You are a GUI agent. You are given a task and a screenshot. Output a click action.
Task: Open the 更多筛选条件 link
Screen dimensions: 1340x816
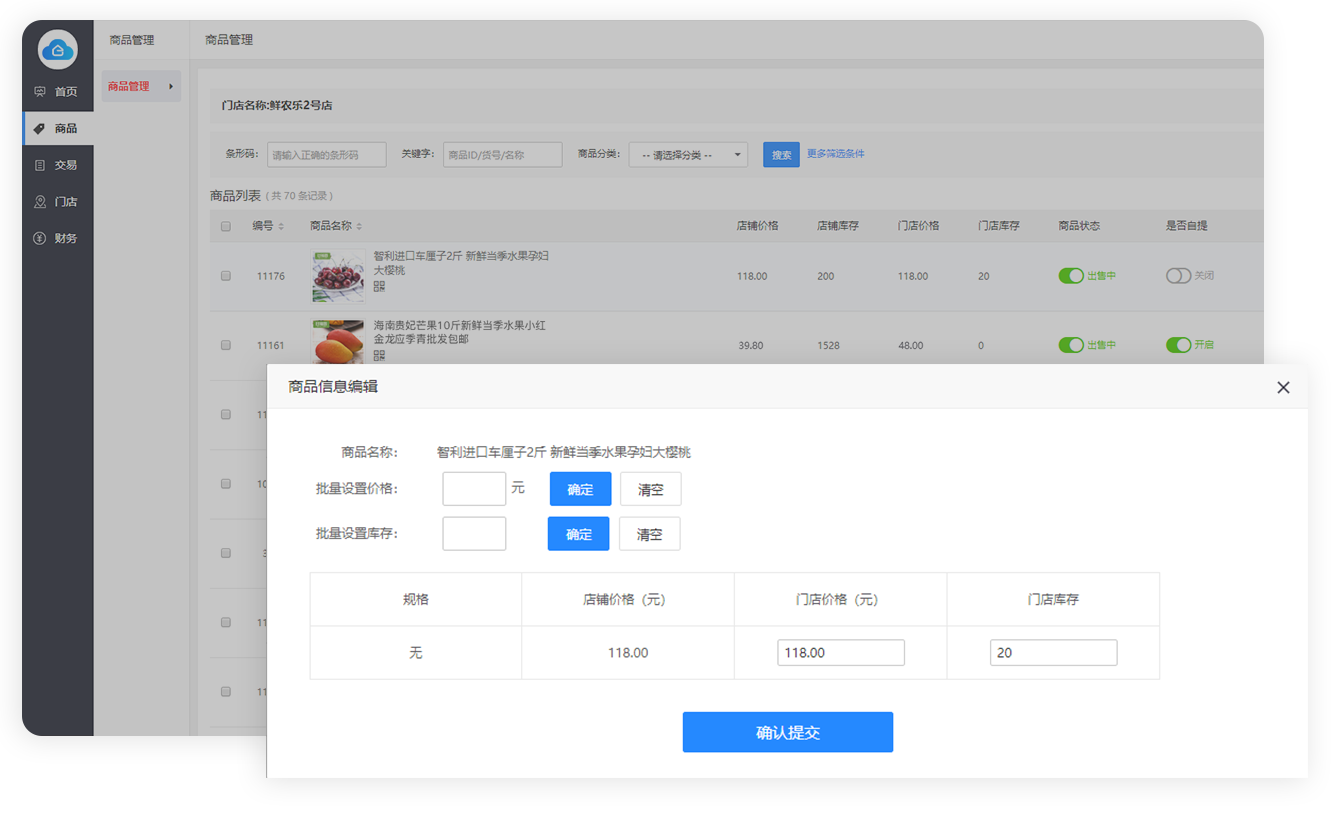pyautogui.click(x=836, y=154)
